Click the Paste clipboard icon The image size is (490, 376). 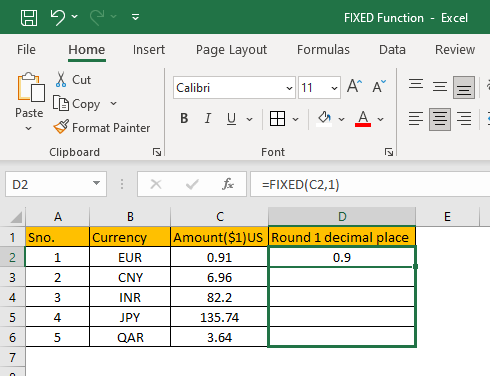(31, 87)
